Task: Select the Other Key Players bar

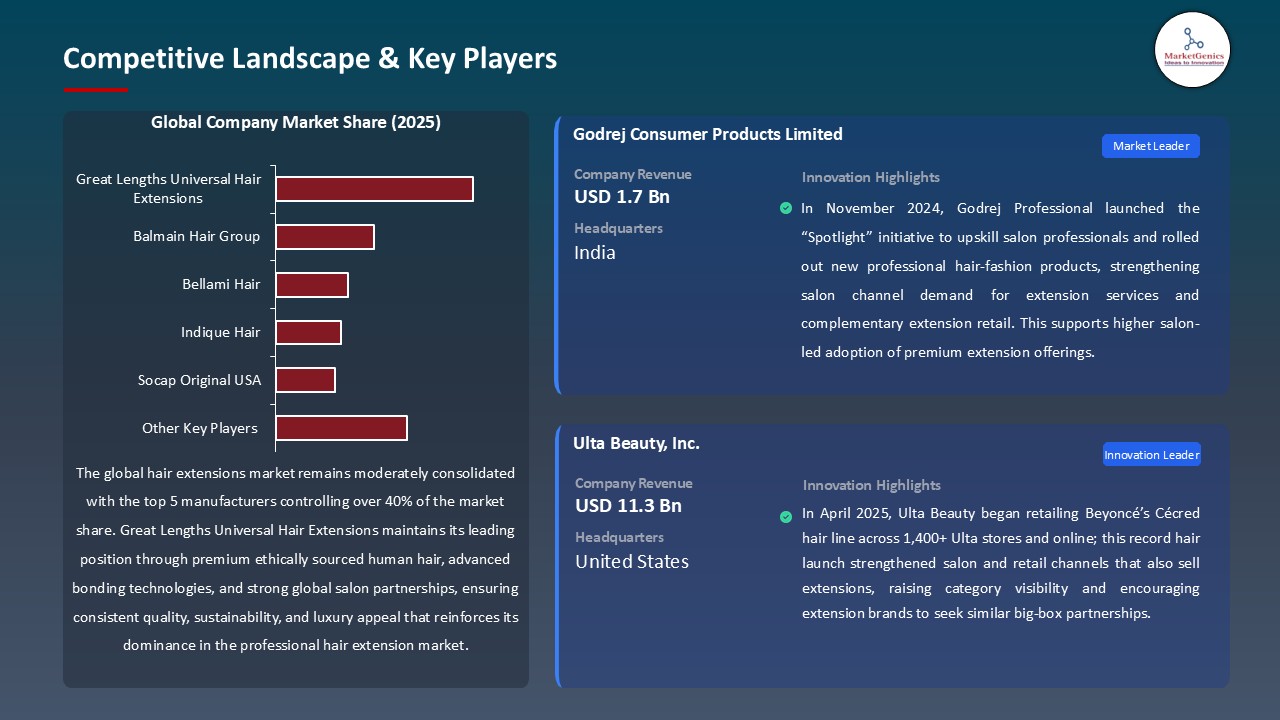Action: coord(342,427)
